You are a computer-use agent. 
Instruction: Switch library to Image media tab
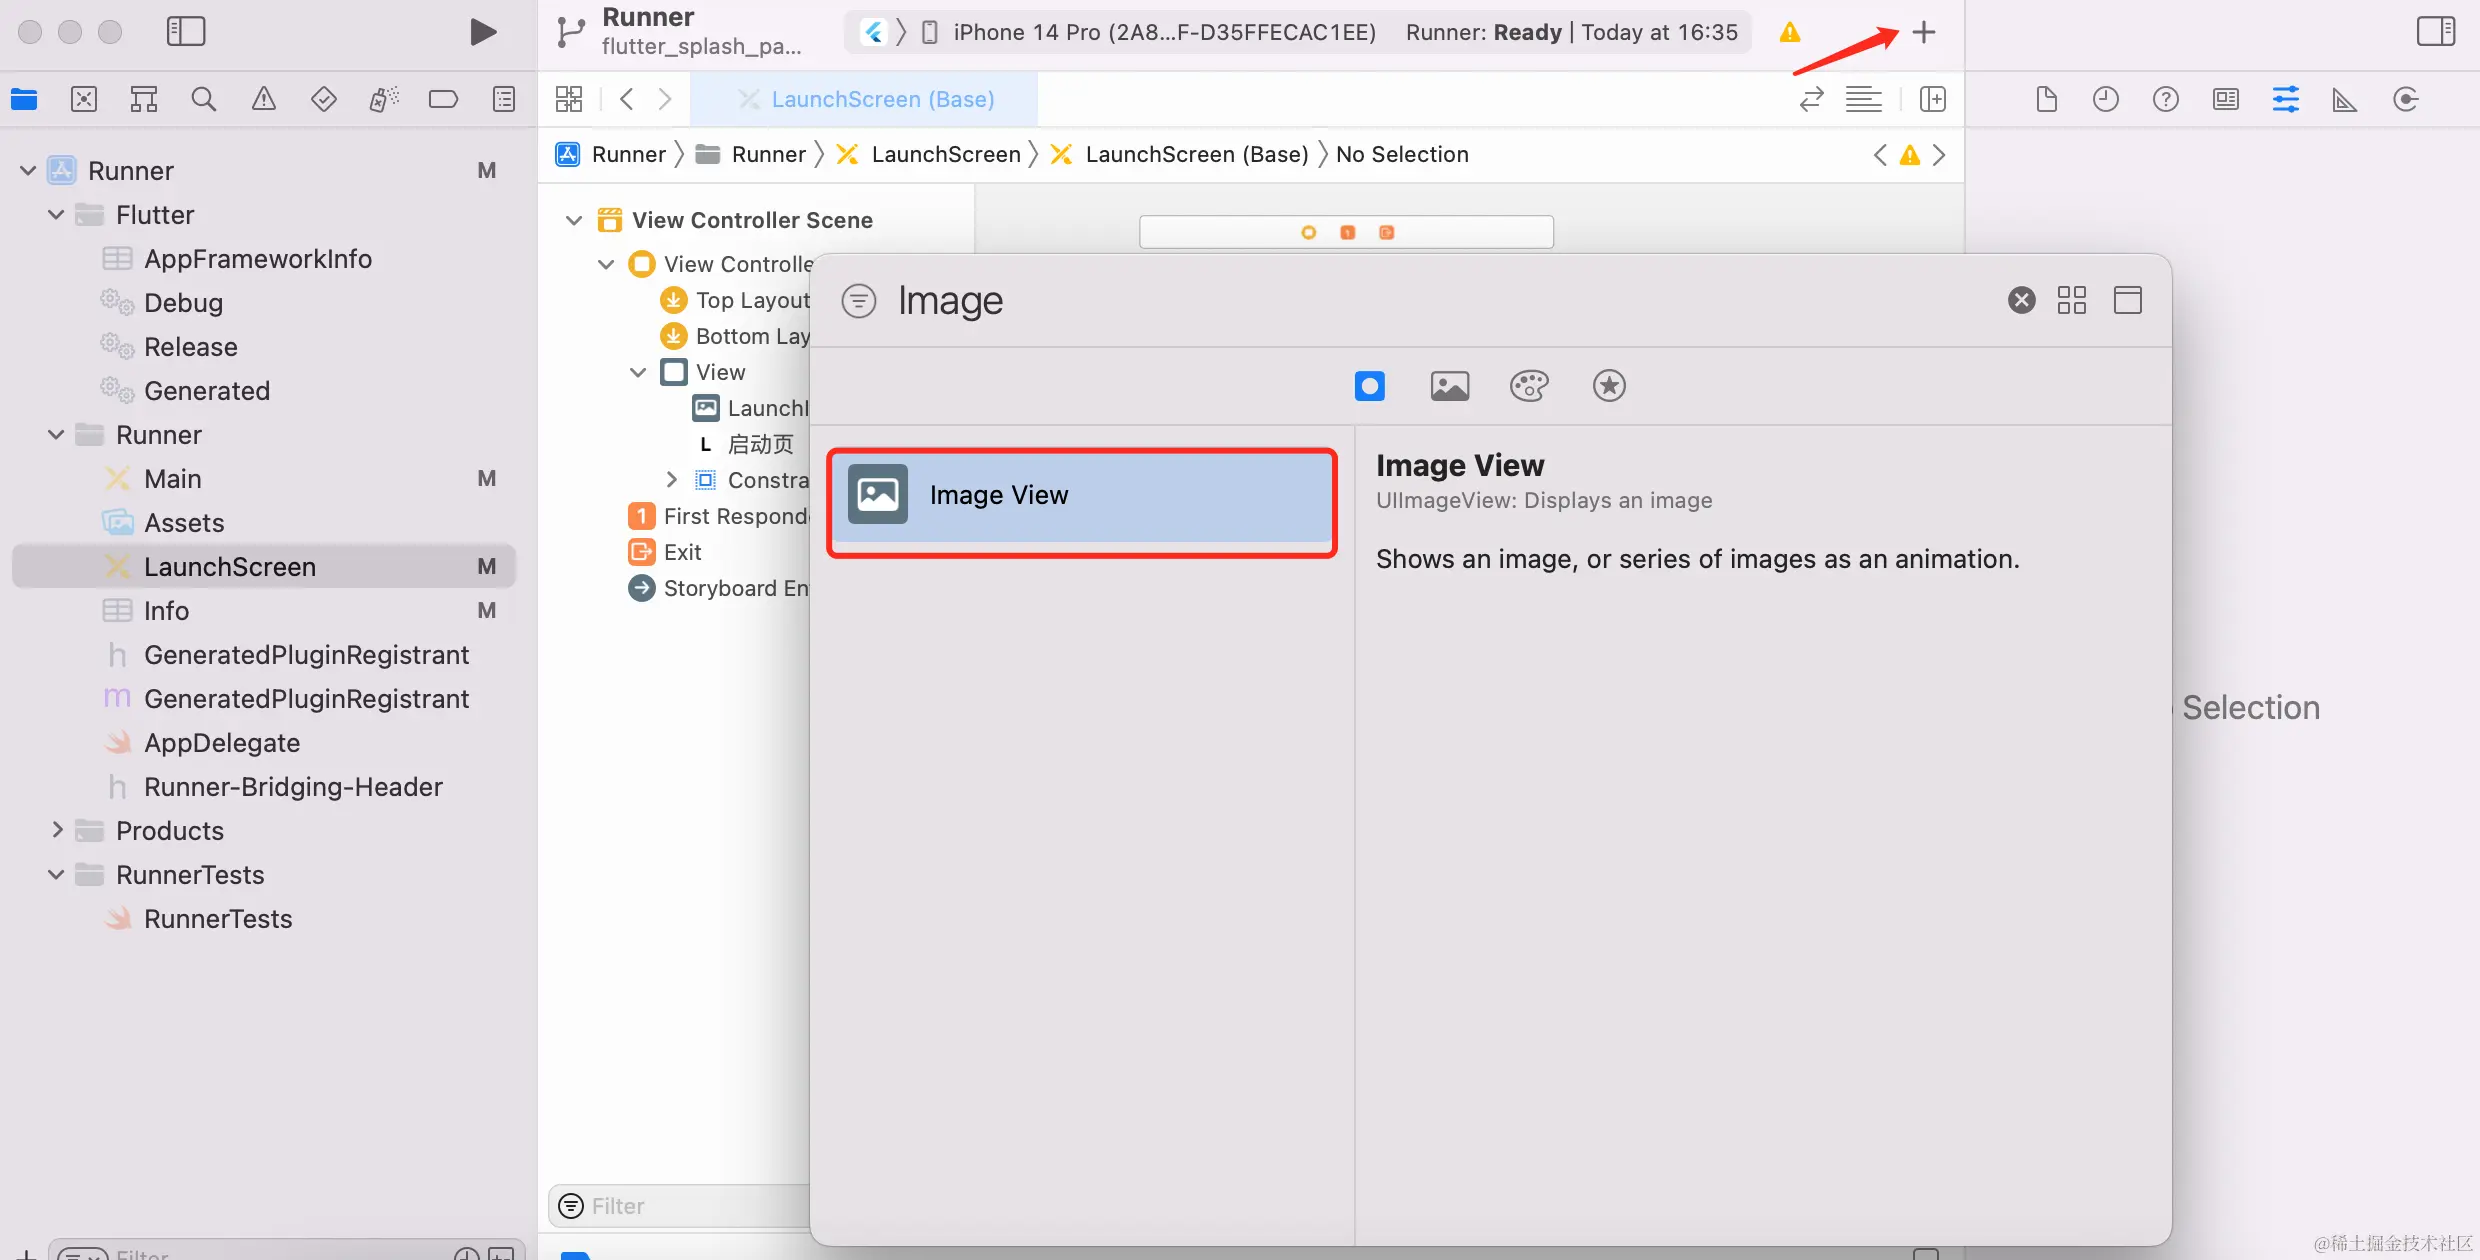tap(1449, 386)
